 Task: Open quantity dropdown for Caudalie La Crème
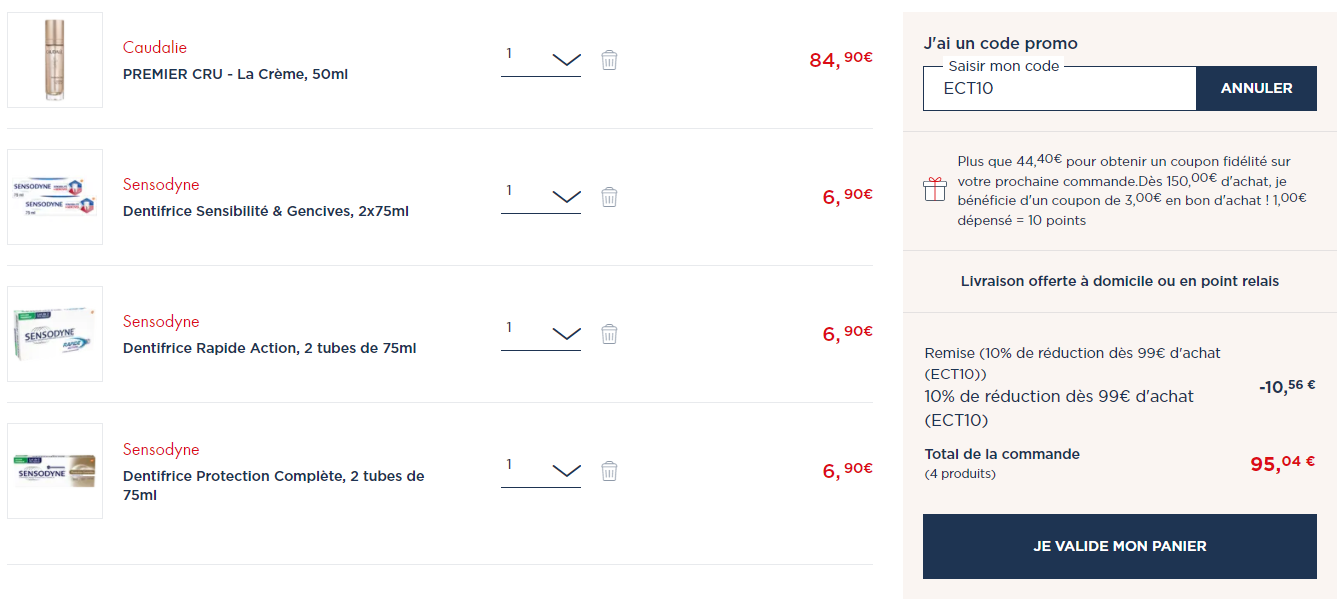click(541, 59)
